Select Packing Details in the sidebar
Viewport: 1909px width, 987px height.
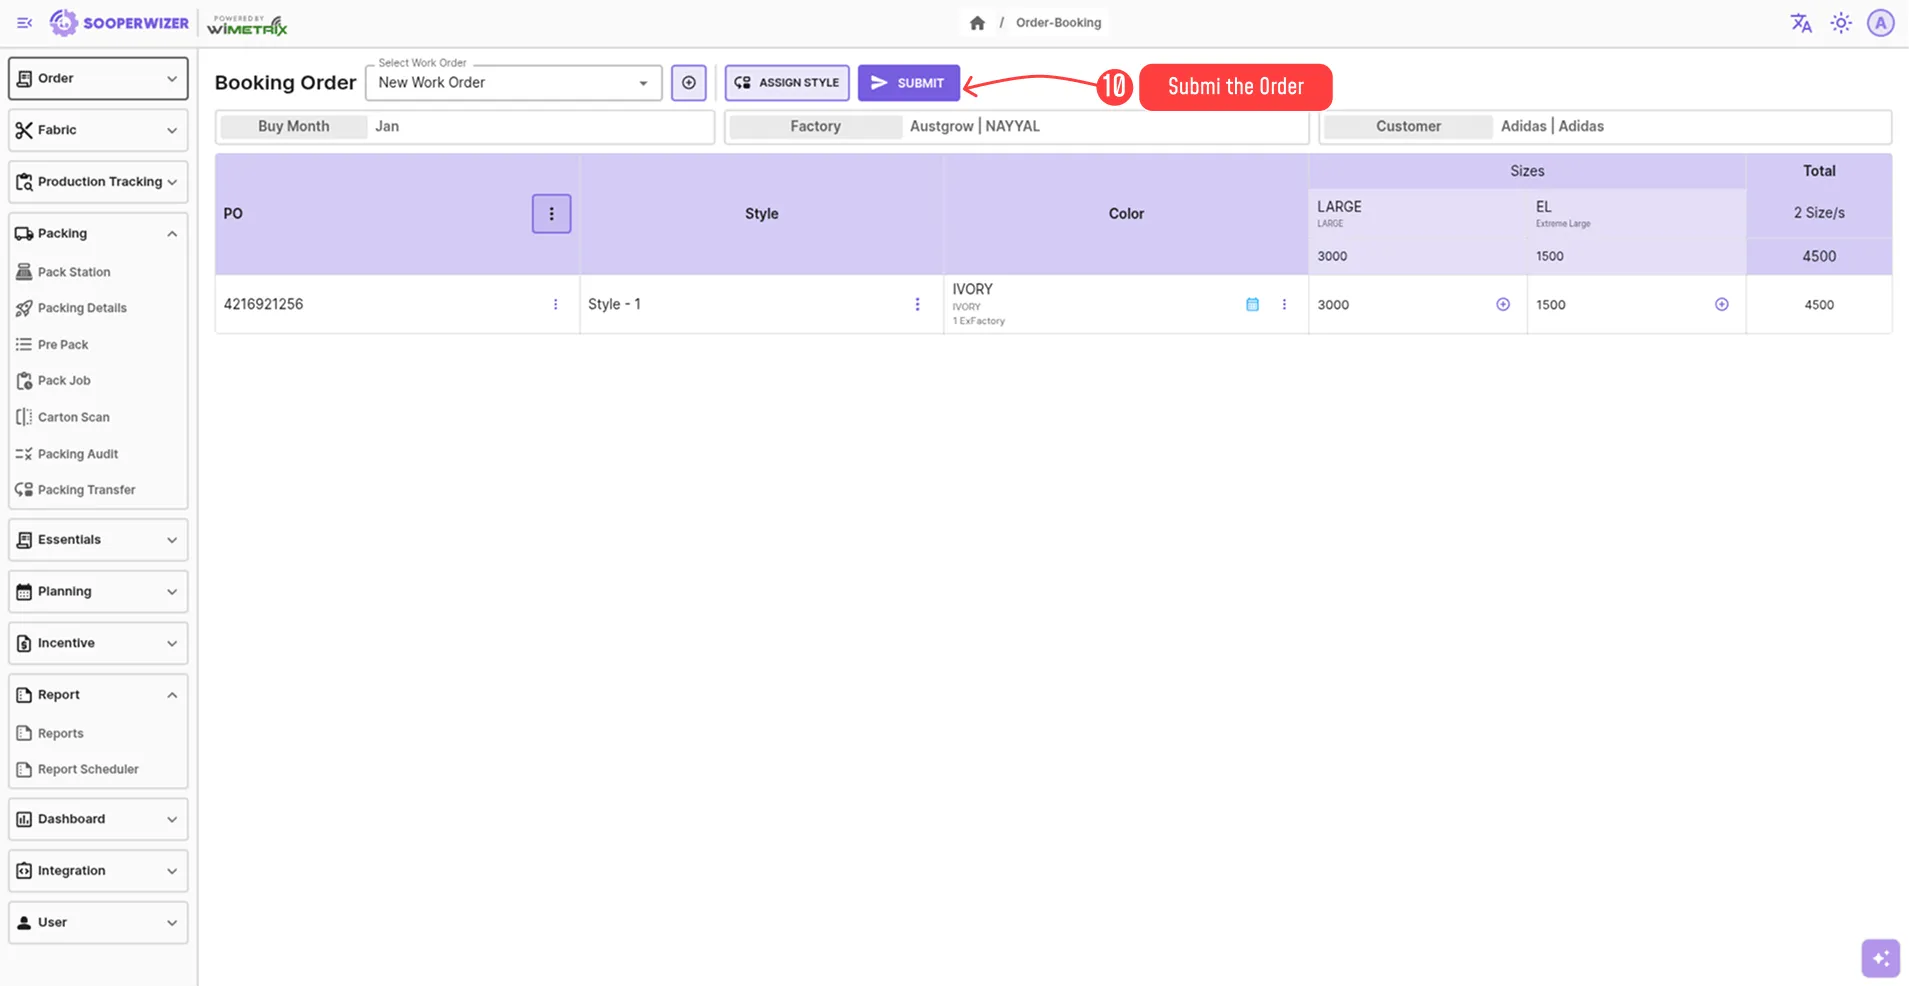point(82,307)
